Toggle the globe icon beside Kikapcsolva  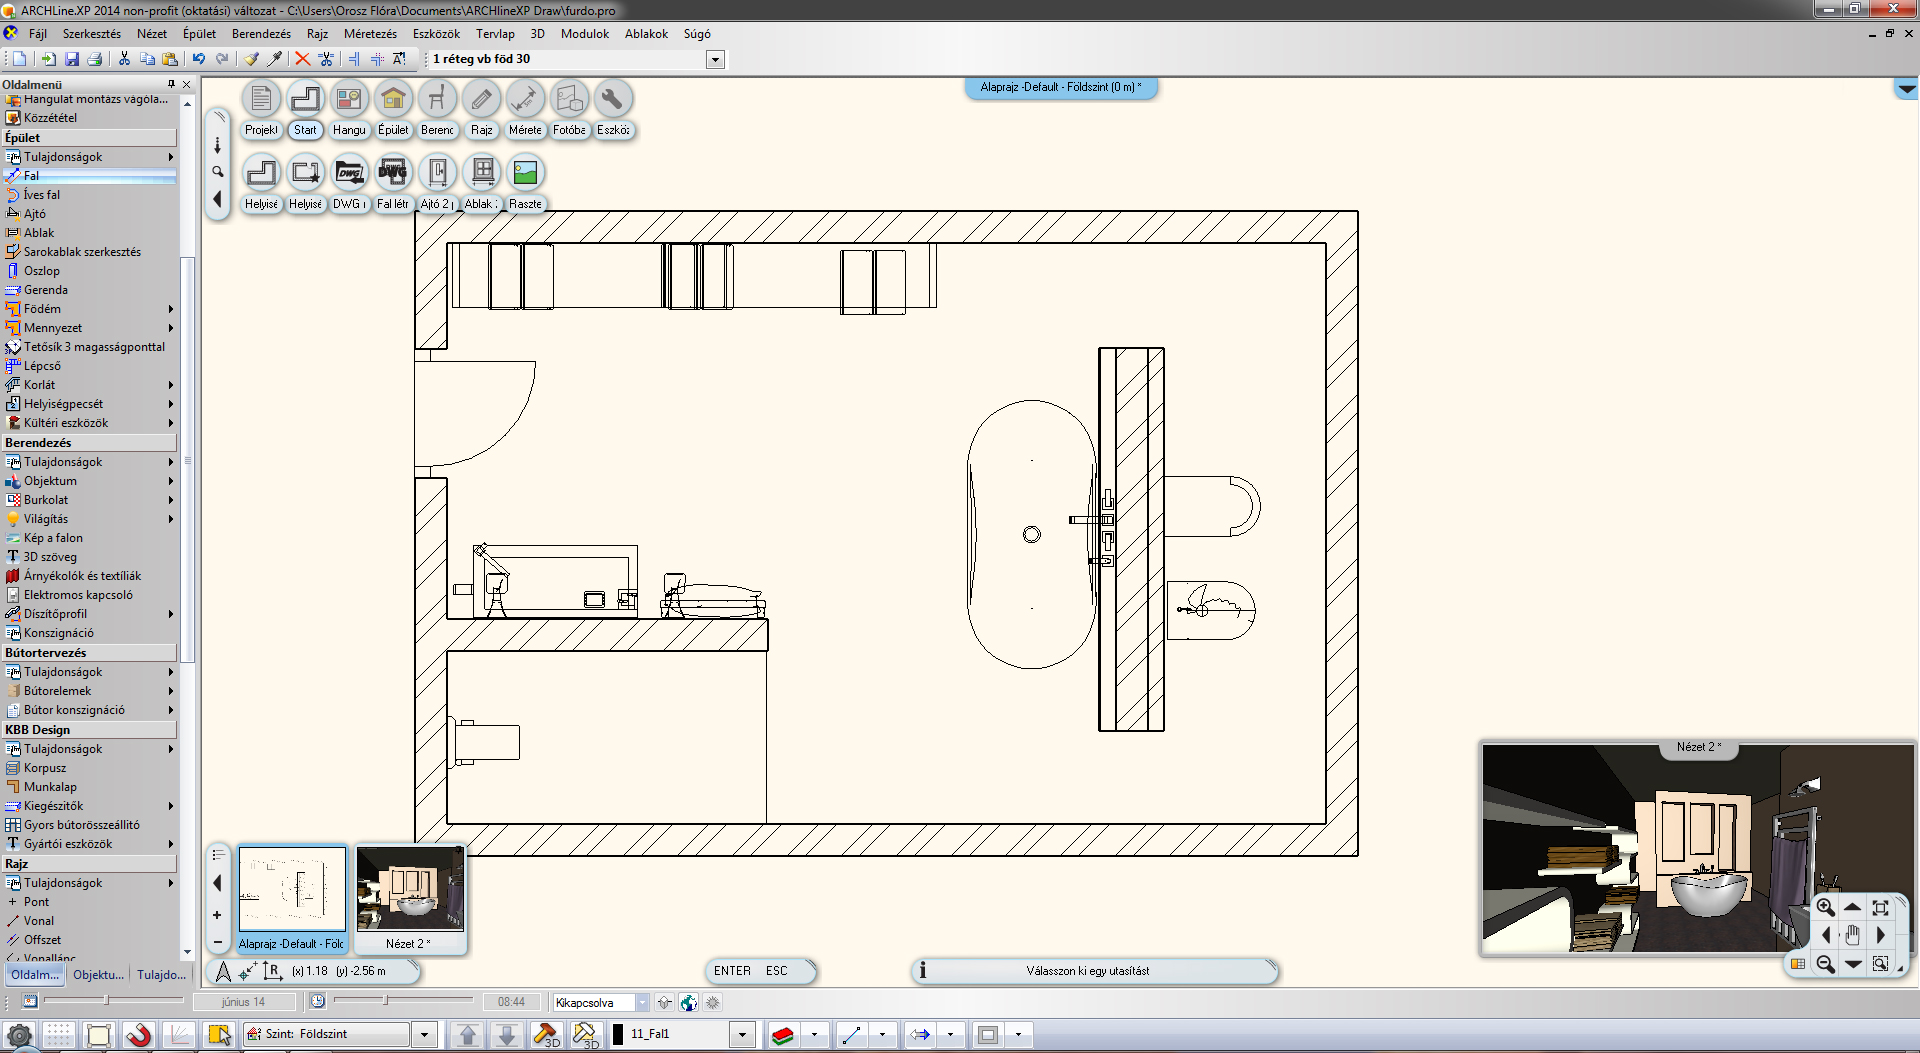coord(688,1002)
